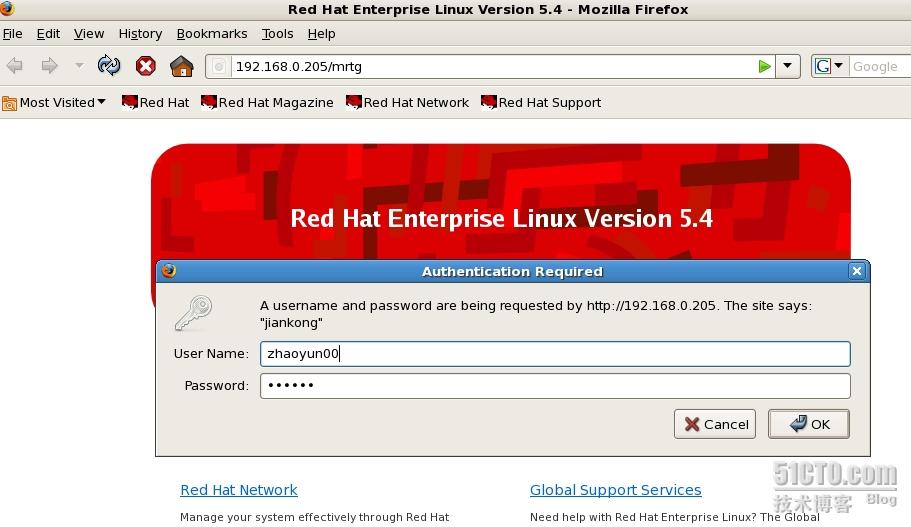Viewport: 911px width, 527px height.
Task: Click the User Name field in dialog
Action: (555, 354)
